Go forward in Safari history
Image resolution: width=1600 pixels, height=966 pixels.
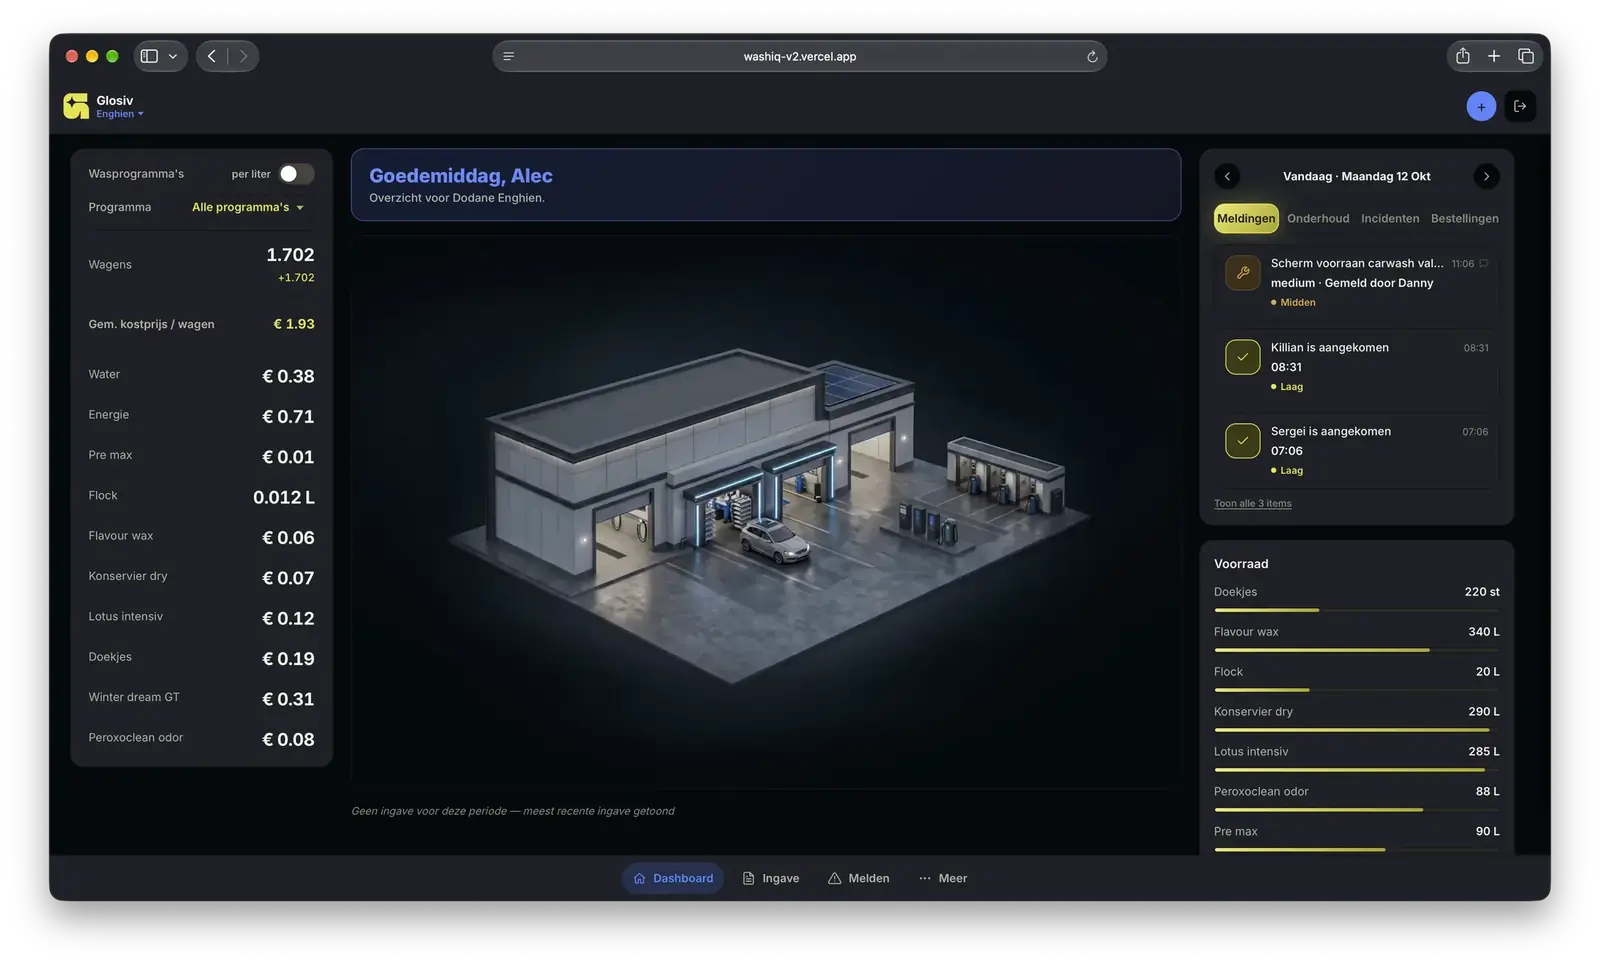[x=243, y=56]
